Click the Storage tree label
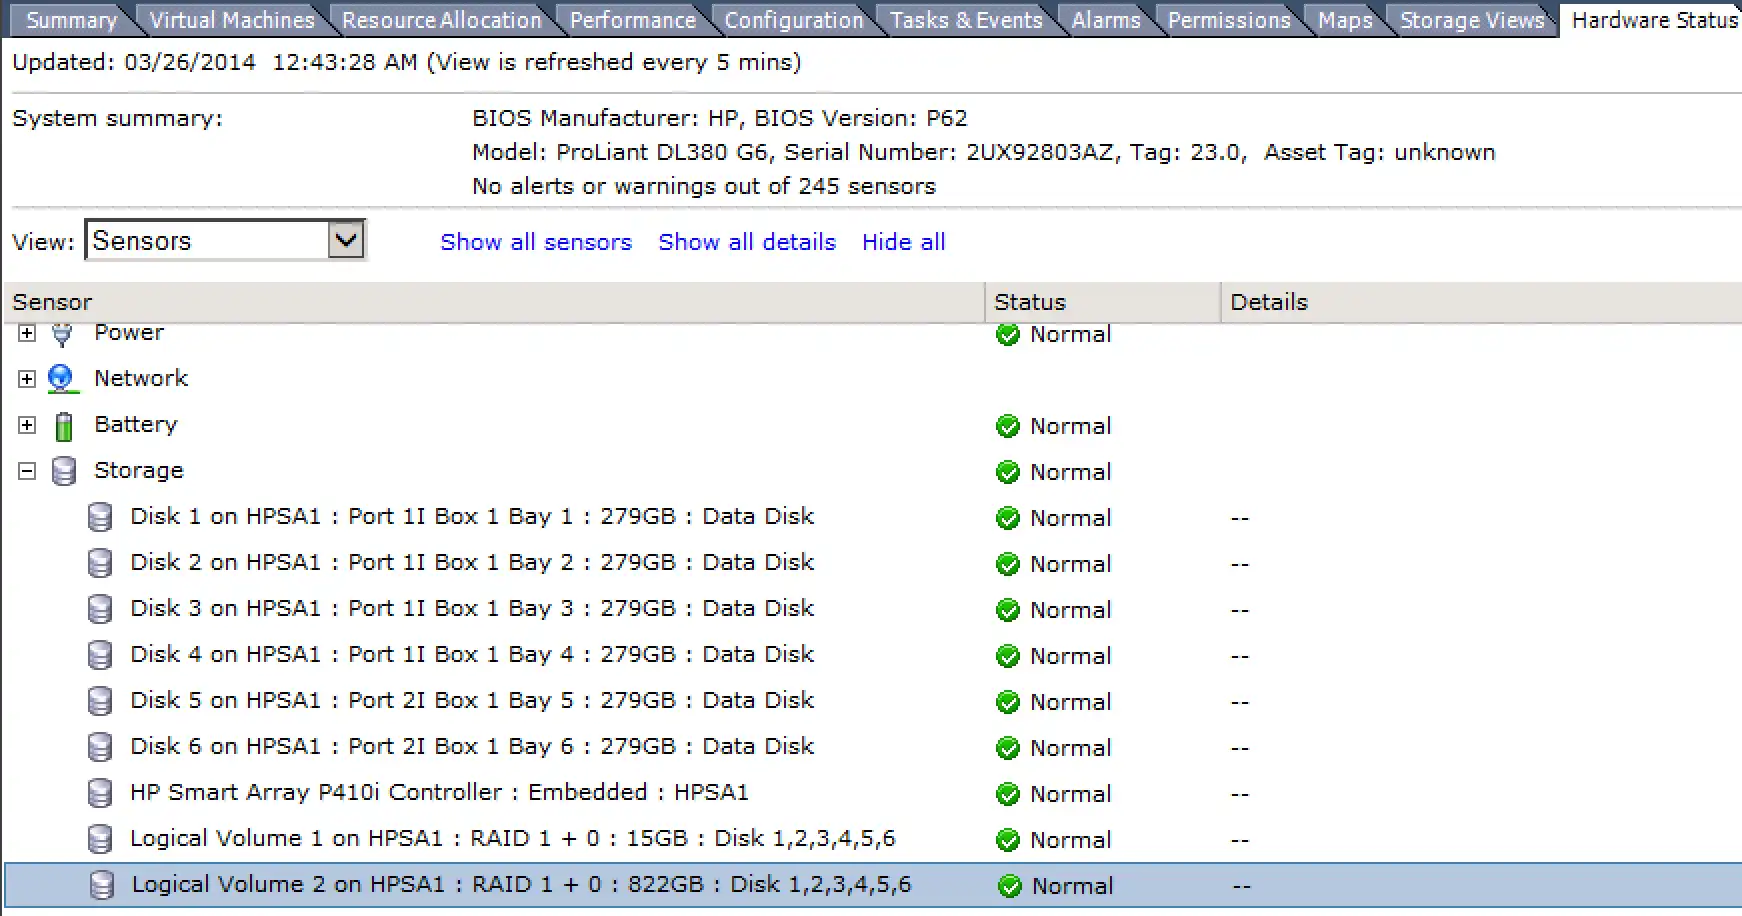The height and width of the screenshot is (916, 1742). 139,471
